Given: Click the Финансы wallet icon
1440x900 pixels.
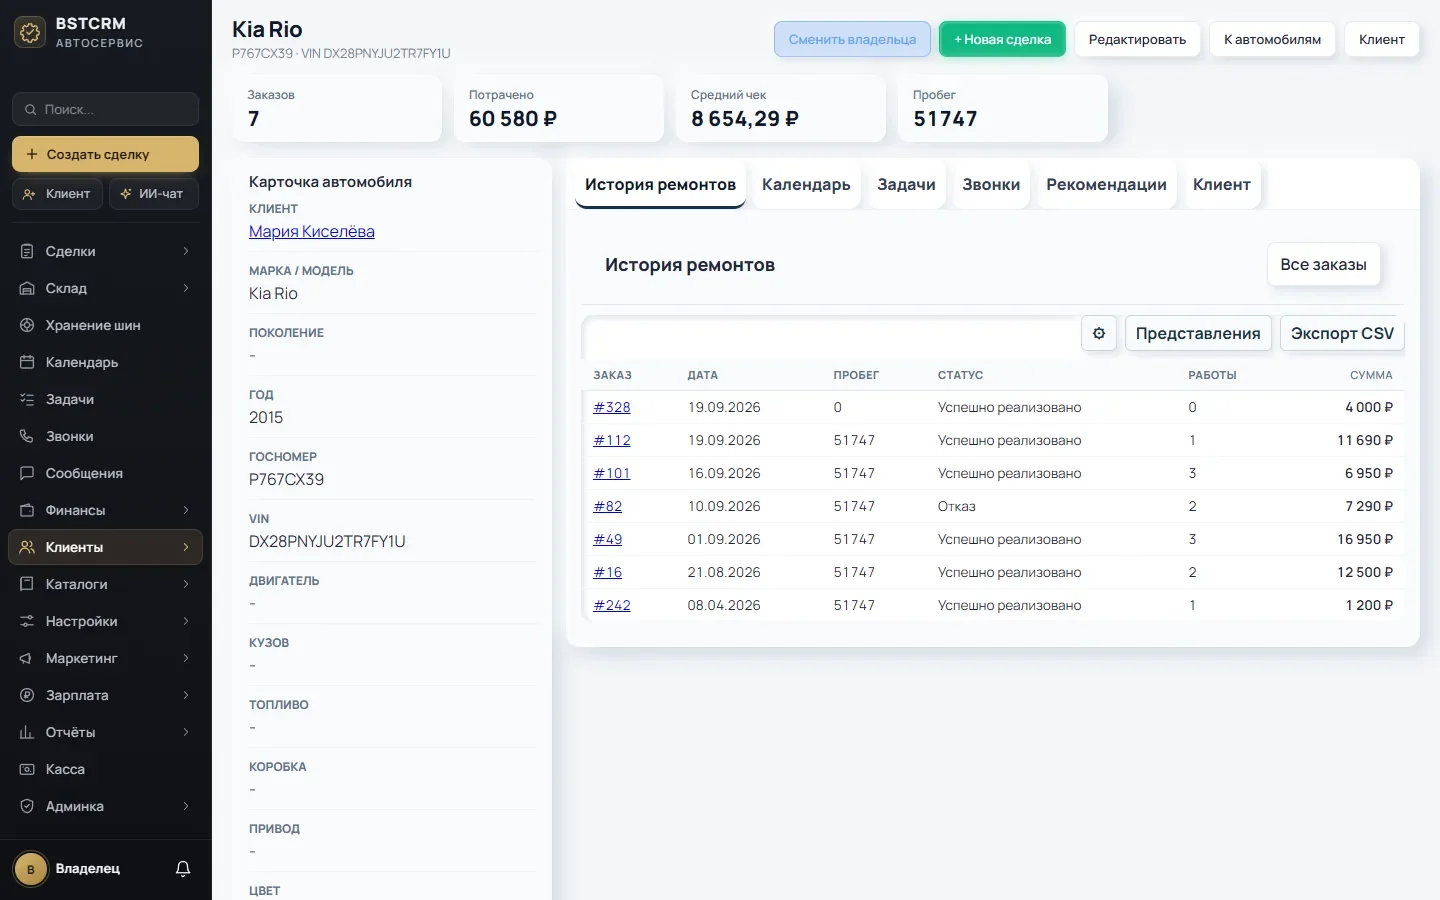Looking at the screenshot, I should tap(27, 510).
